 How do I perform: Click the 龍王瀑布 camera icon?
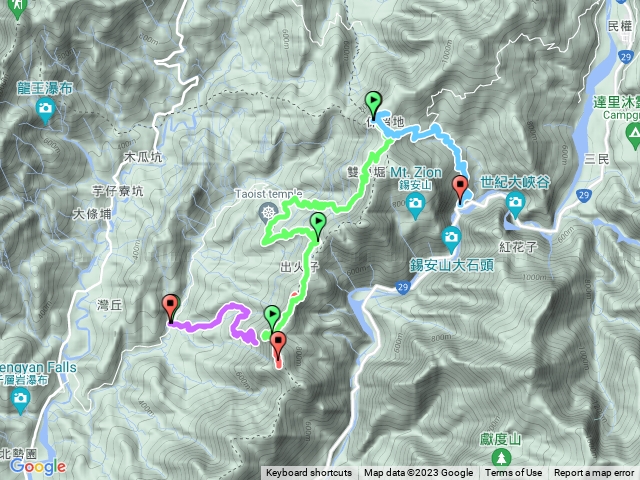point(45,110)
